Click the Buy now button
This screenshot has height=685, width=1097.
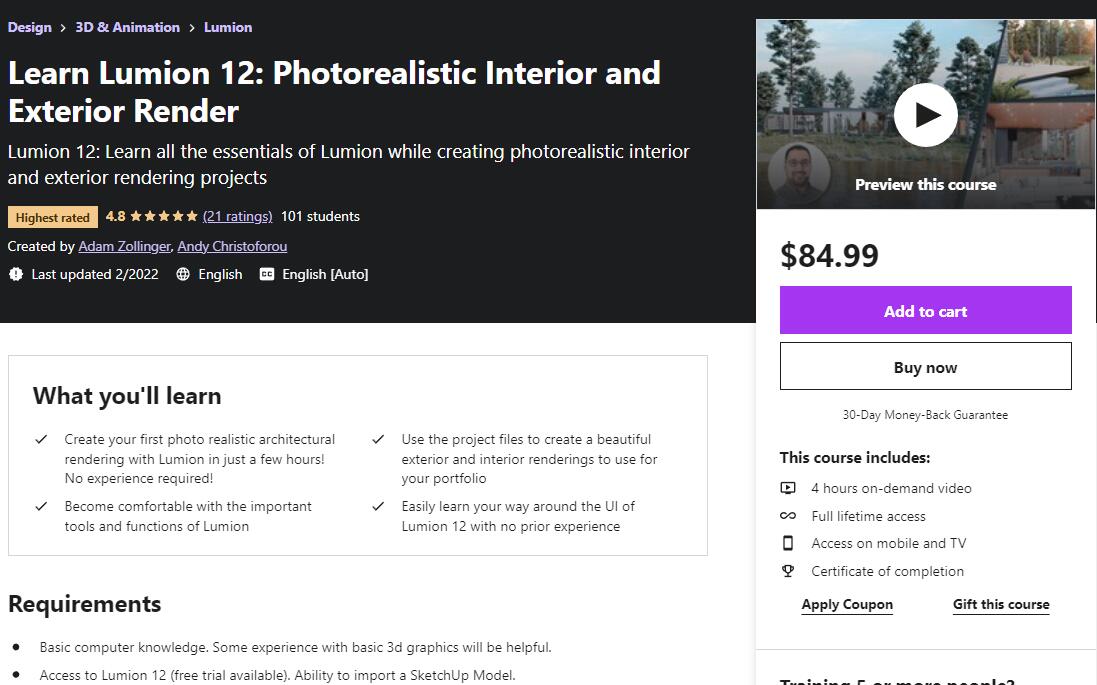(x=926, y=366)
